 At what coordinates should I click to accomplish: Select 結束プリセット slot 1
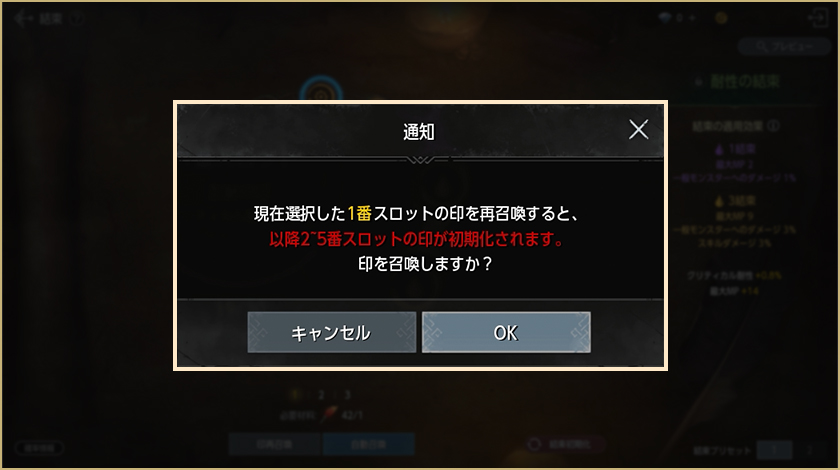pyautogui.click(x=774, y=450)
